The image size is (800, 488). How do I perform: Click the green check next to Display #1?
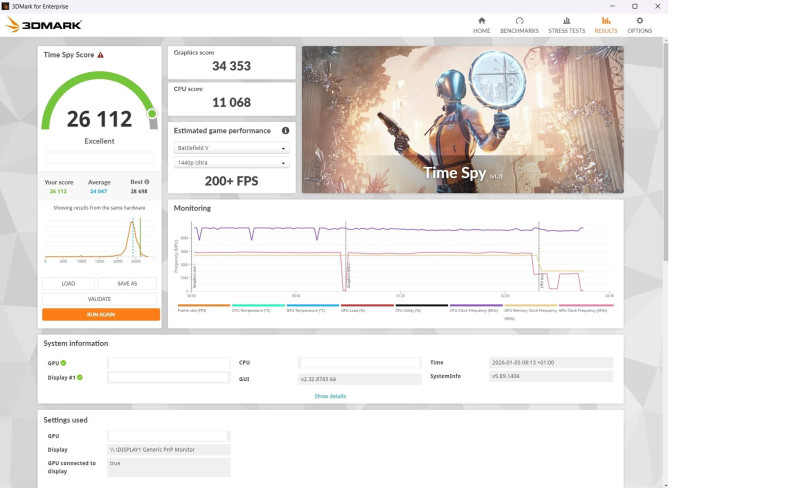click(80, 377)
